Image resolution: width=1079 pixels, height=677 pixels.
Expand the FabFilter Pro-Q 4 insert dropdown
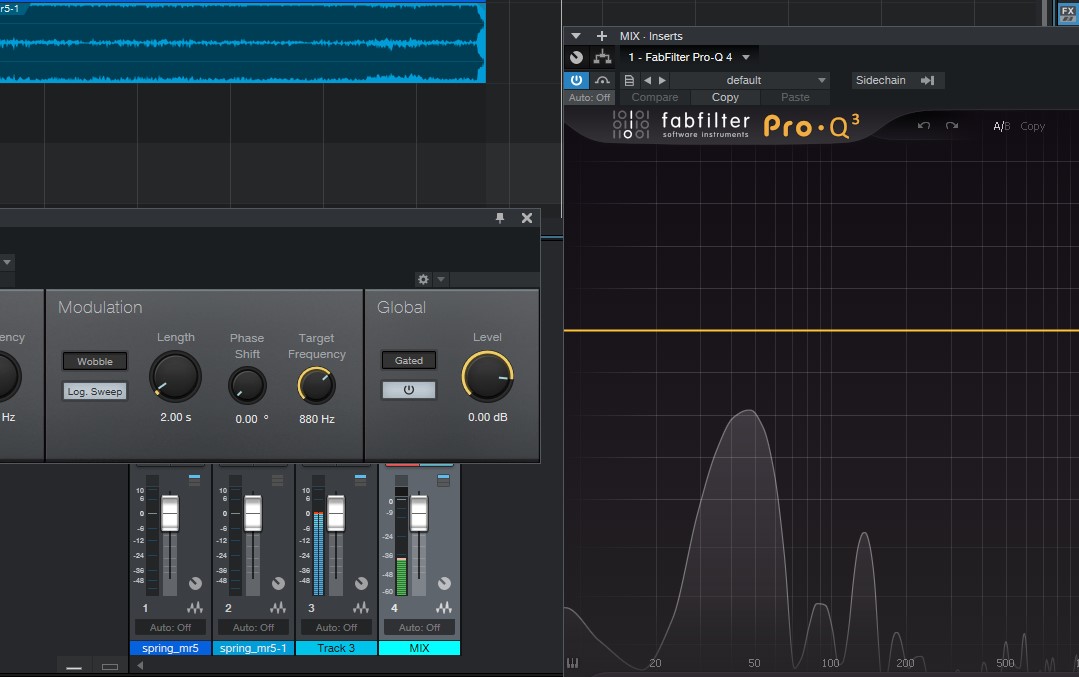point(746,57)
